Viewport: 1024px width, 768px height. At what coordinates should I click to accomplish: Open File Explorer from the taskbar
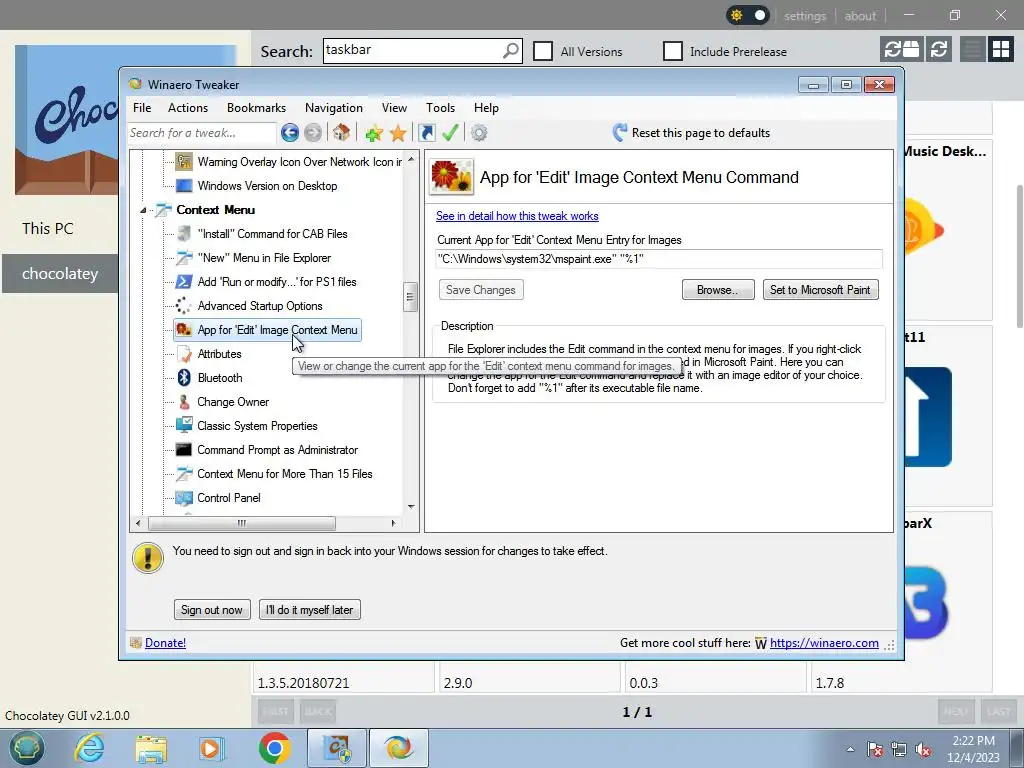pyautogui.click(x=151, y=748)
